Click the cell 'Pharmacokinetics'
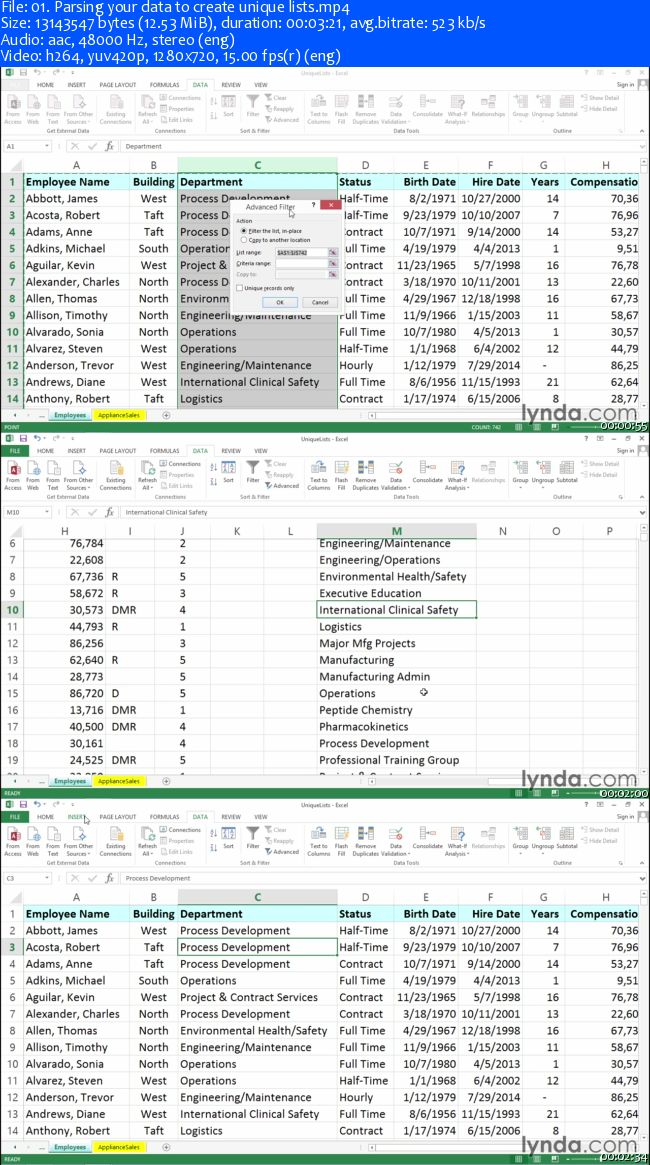 point(397,727)
